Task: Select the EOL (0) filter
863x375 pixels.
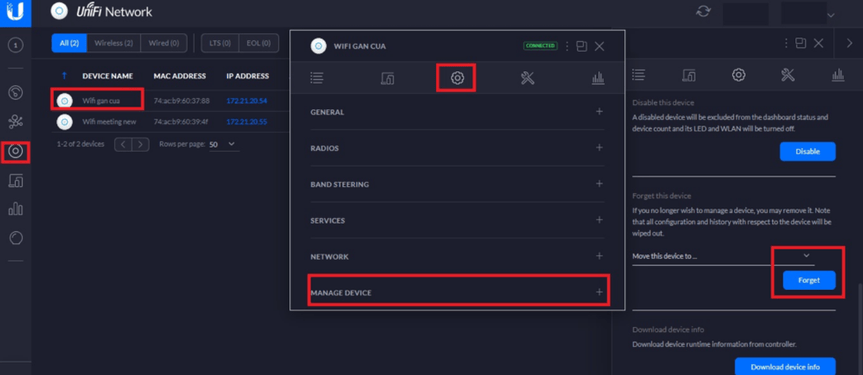Action: pyautogui.click(x=259, y=43)
